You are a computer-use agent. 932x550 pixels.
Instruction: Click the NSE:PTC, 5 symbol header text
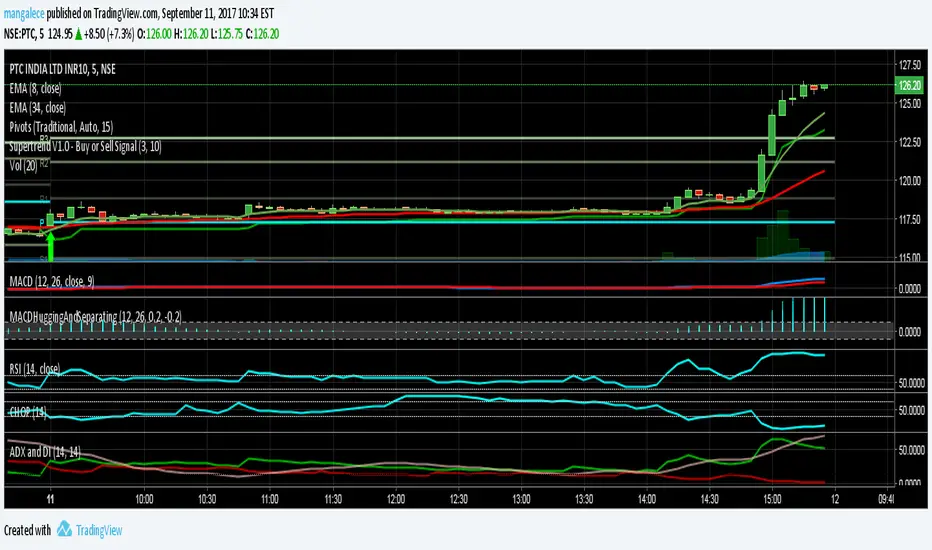click(24, 34)
